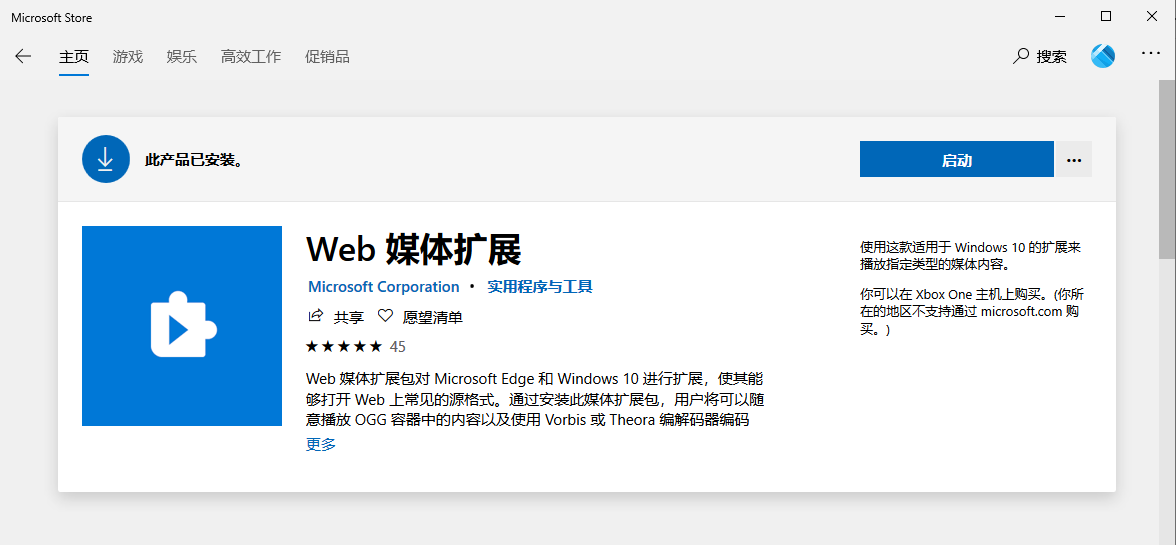Viewport: 1176px width, 545px height.
Task: Open more options next to 启动 button
Action: pyautogui.click(x=1074, y=160)
